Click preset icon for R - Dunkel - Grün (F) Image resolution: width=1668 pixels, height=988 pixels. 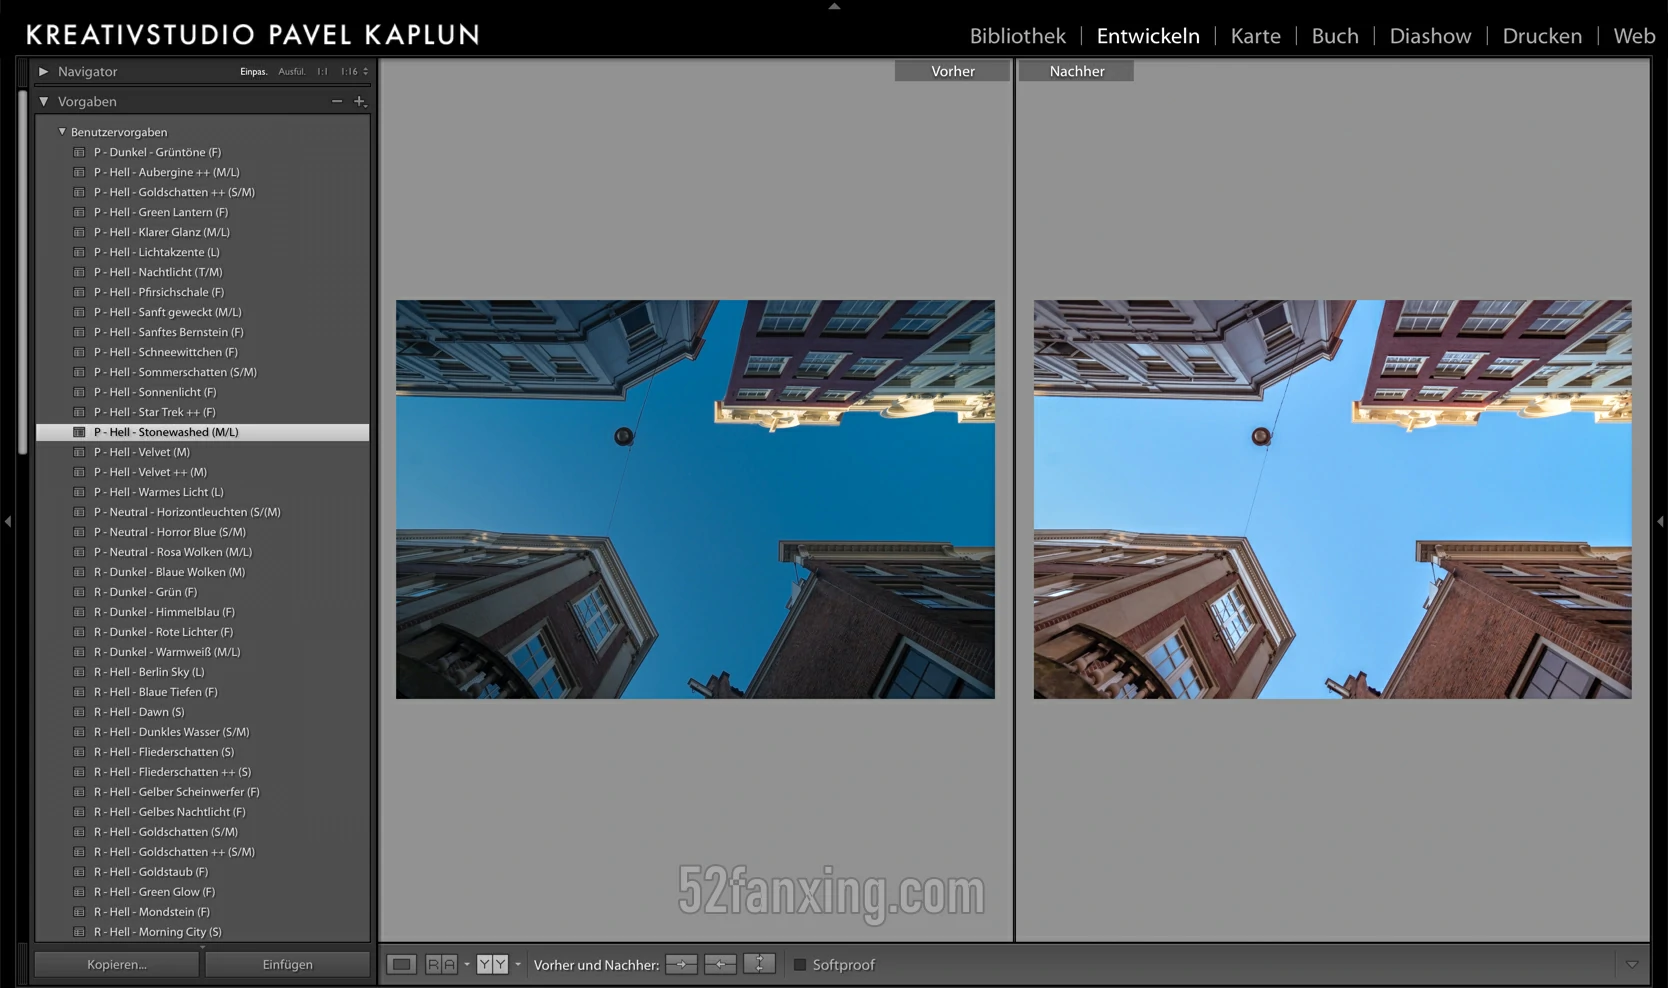click(79, 592)
